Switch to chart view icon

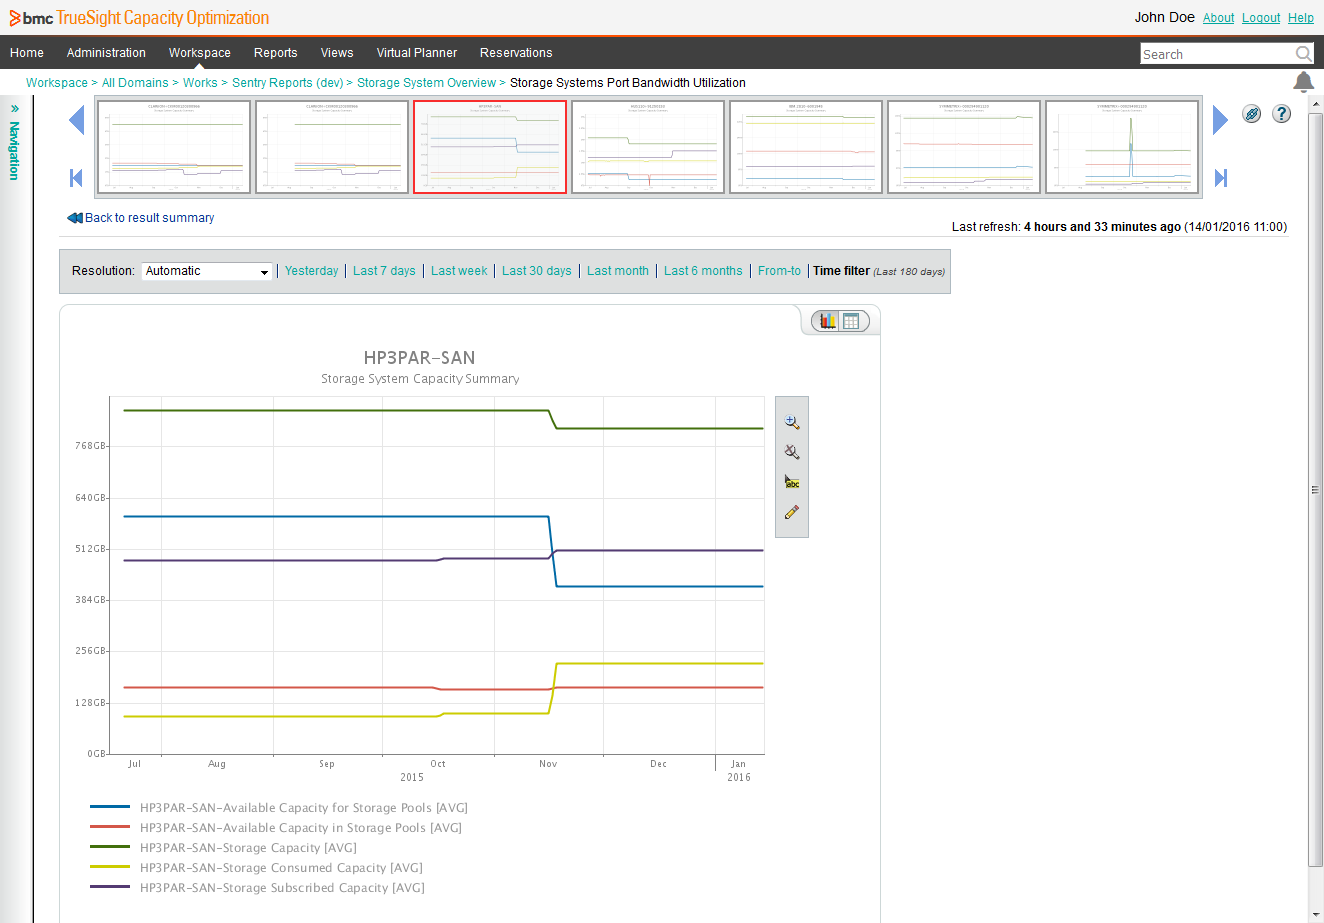[827, 321]
